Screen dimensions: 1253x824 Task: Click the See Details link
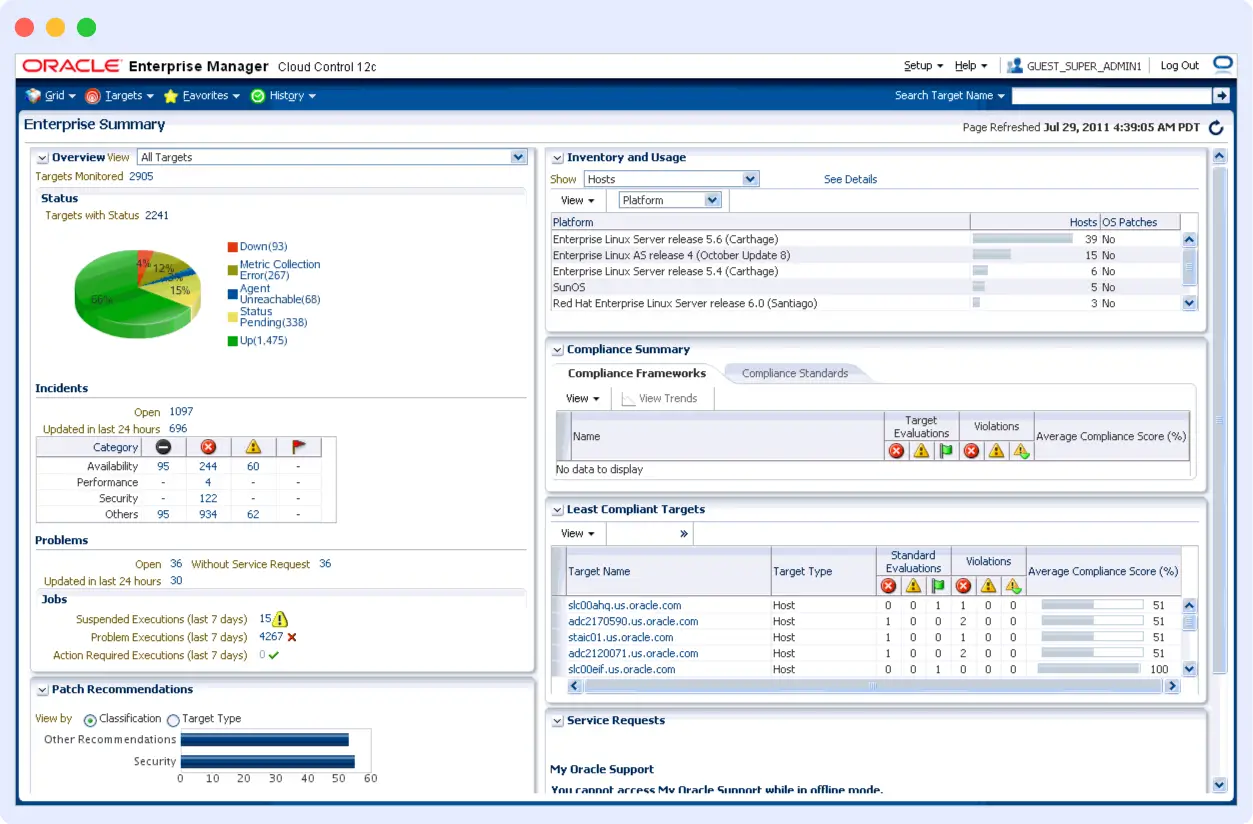[x=851, y=178]
